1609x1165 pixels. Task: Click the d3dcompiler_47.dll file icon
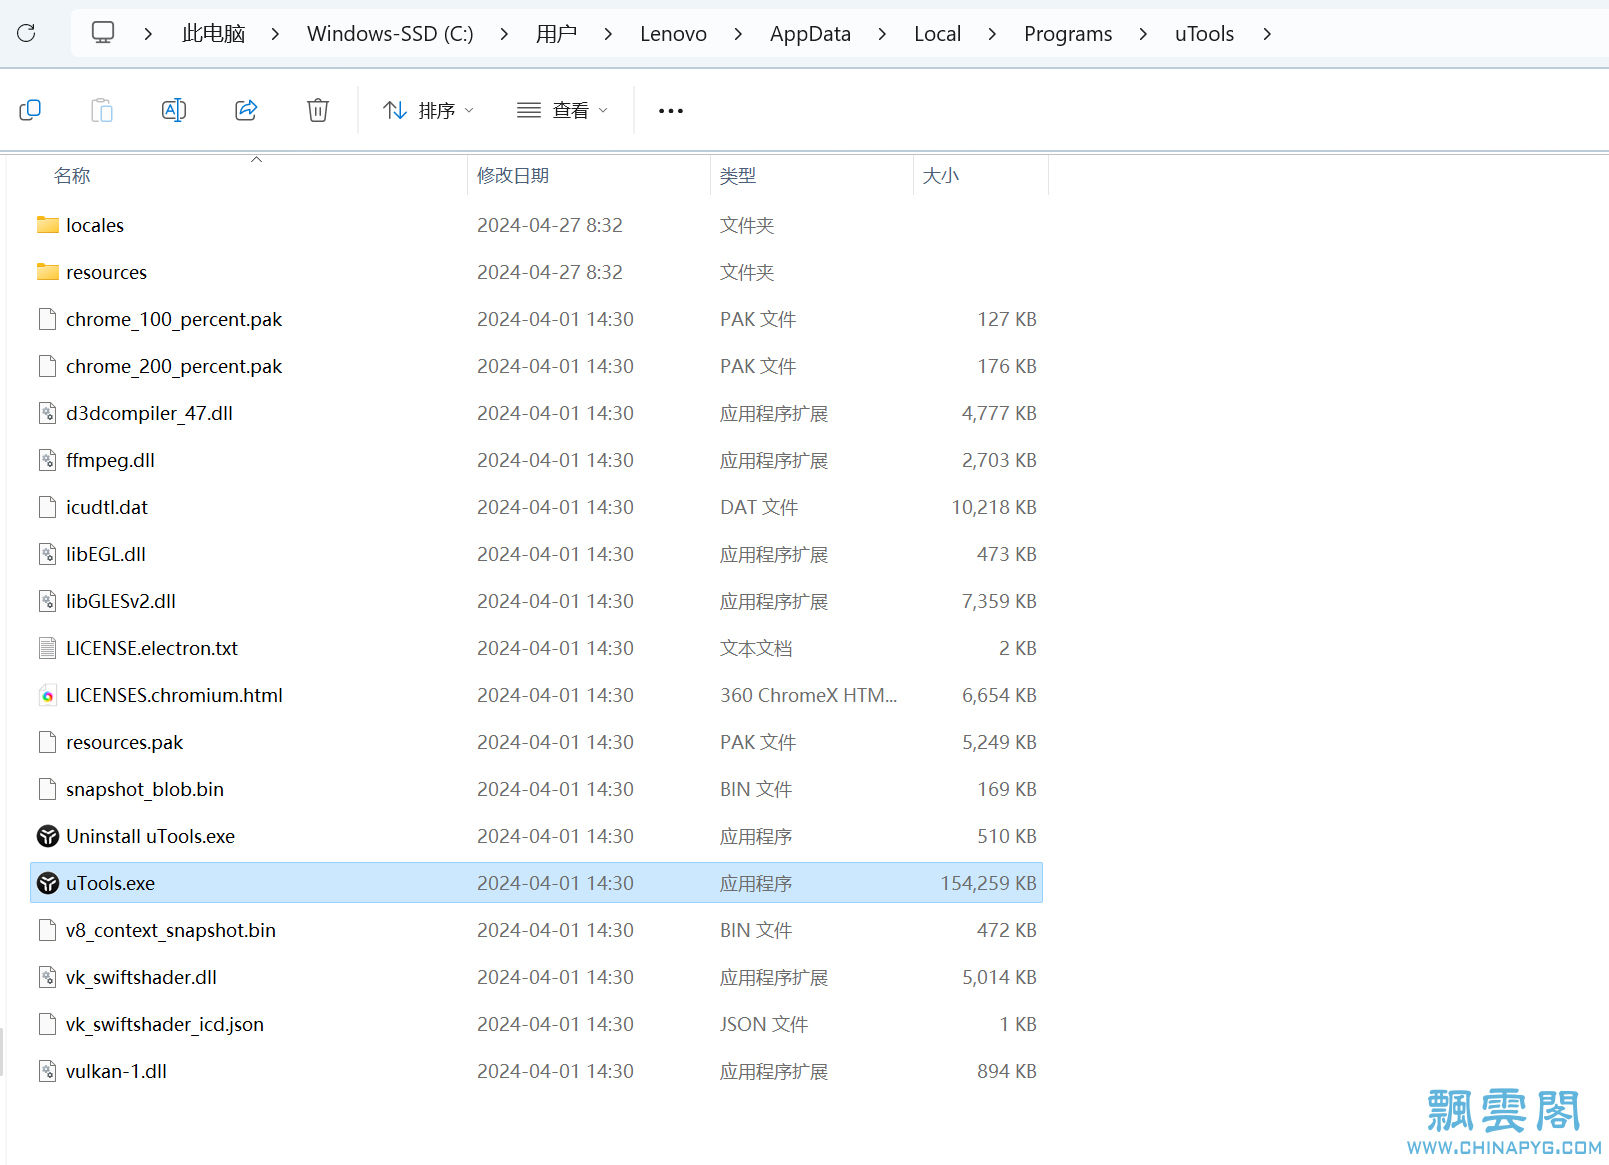pyautogui.click(x=48, y=413)
